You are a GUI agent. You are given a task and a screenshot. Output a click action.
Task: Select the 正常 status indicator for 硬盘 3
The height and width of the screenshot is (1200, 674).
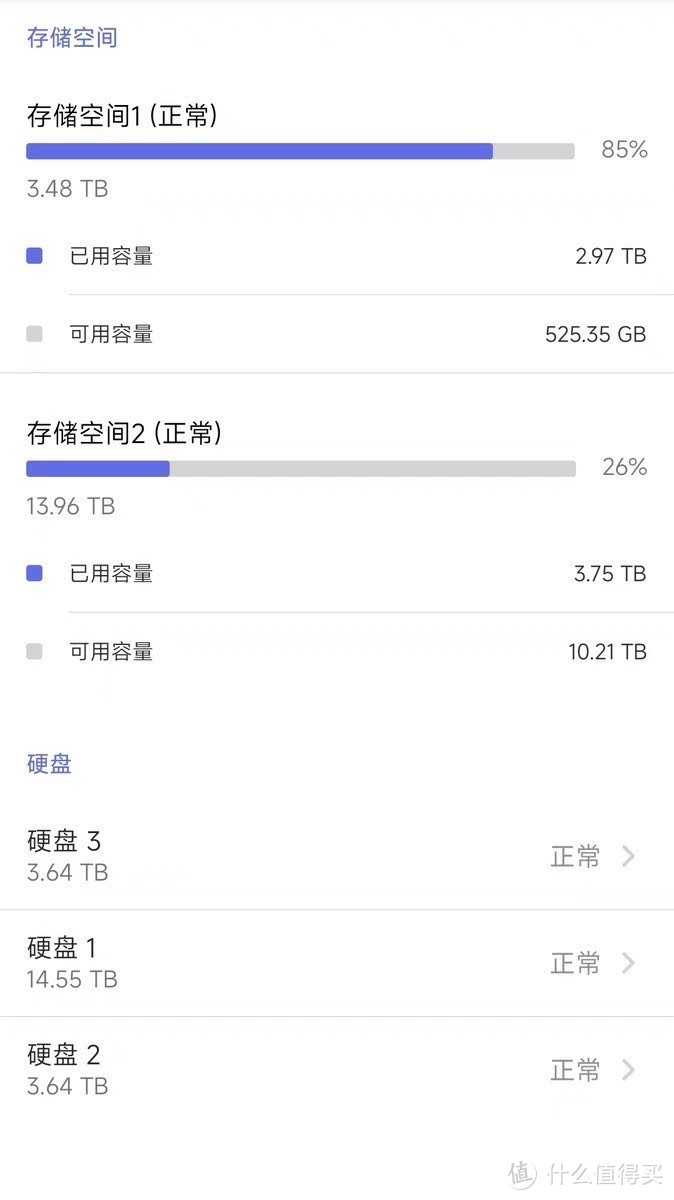(x=576, y=856)
